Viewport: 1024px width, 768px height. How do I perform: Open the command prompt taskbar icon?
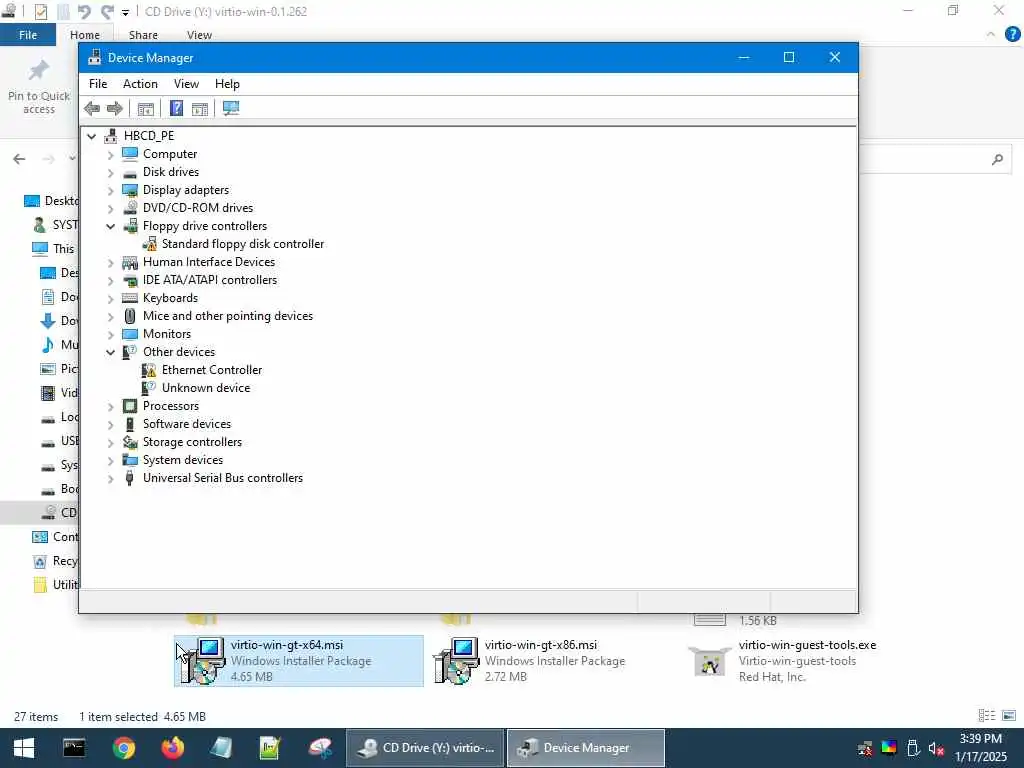click(74, 748)
